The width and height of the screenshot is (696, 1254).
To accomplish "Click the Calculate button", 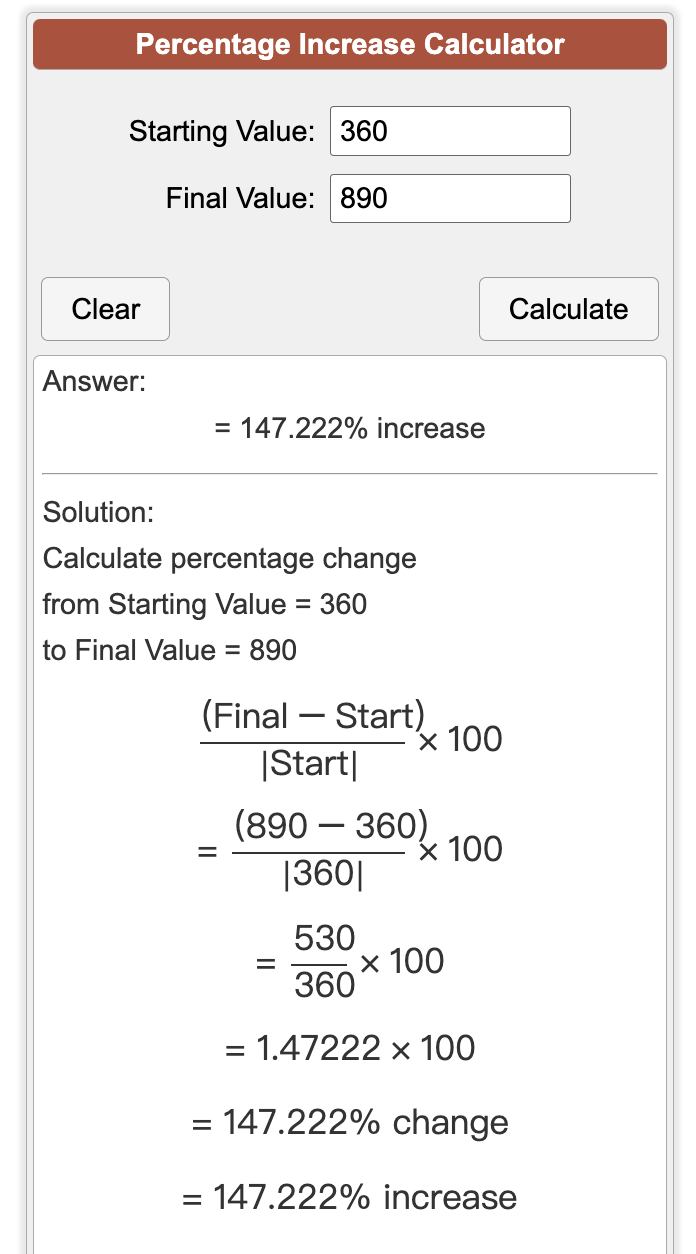I will (x=569, y=309).
